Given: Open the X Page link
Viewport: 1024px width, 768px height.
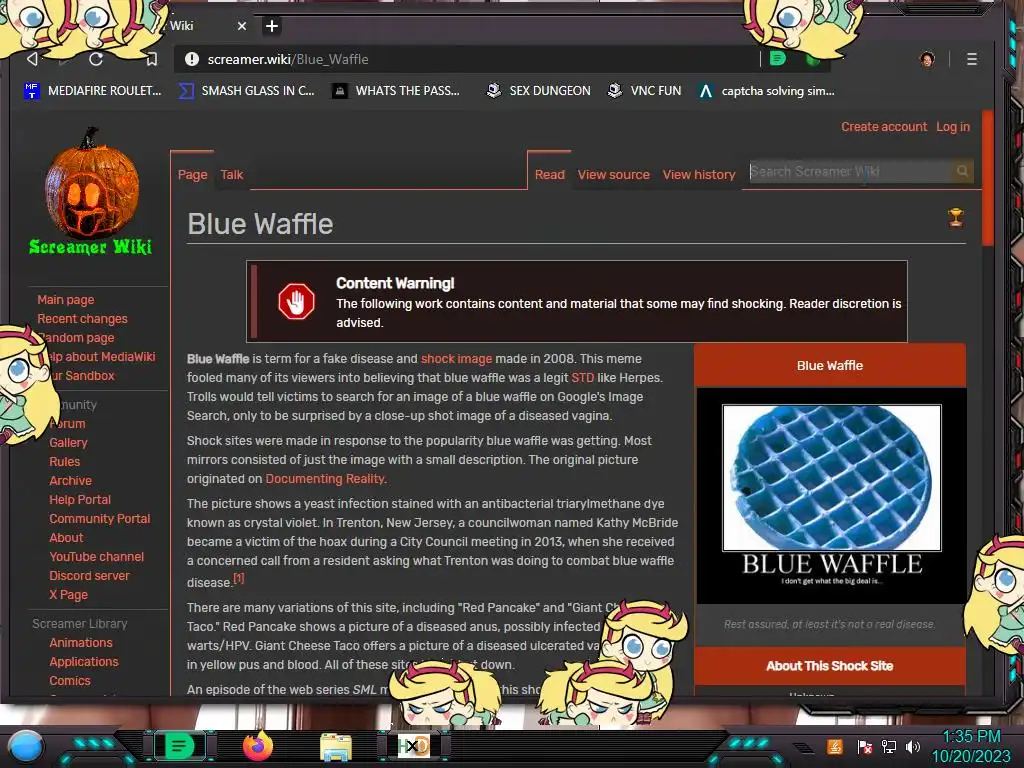Looking at the screenshot, I should (x=68, y=594).
